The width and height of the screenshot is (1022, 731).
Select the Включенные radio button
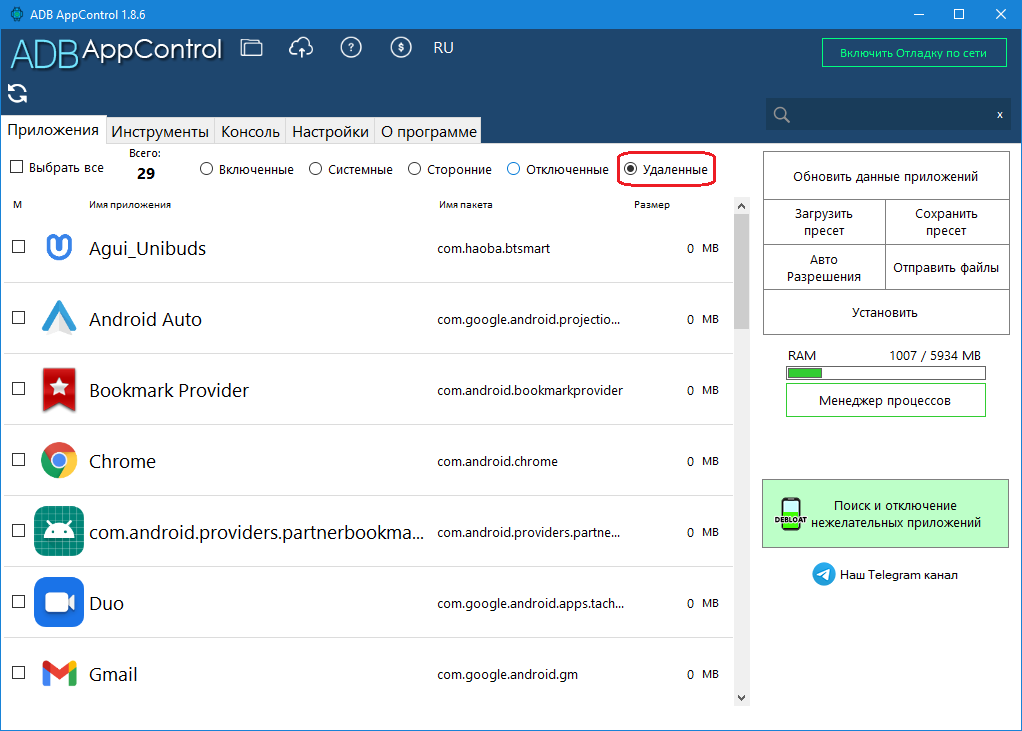pyautogui.click(x=207, y=169)
